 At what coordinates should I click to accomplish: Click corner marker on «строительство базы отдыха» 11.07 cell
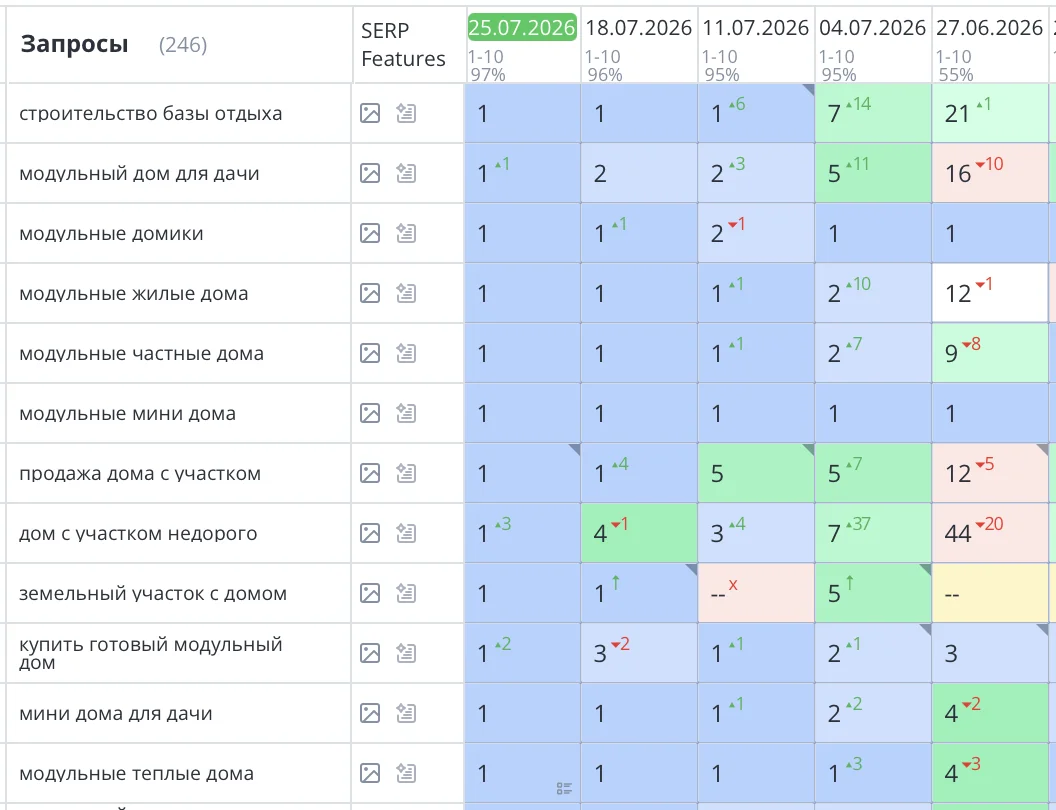808,89
